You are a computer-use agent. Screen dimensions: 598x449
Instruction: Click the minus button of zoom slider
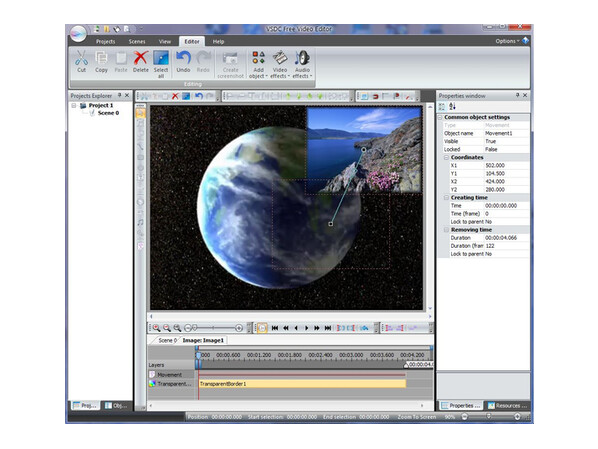point(187,328)
